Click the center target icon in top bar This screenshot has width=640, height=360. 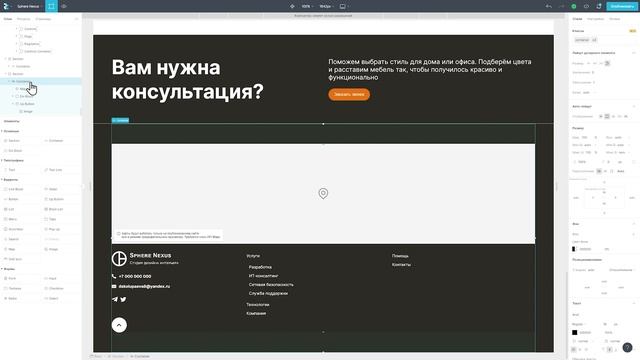[x=292, y=6]
